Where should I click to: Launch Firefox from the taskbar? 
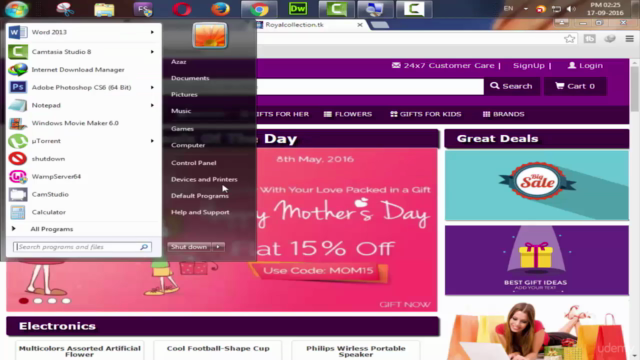(x=220, y=9)
